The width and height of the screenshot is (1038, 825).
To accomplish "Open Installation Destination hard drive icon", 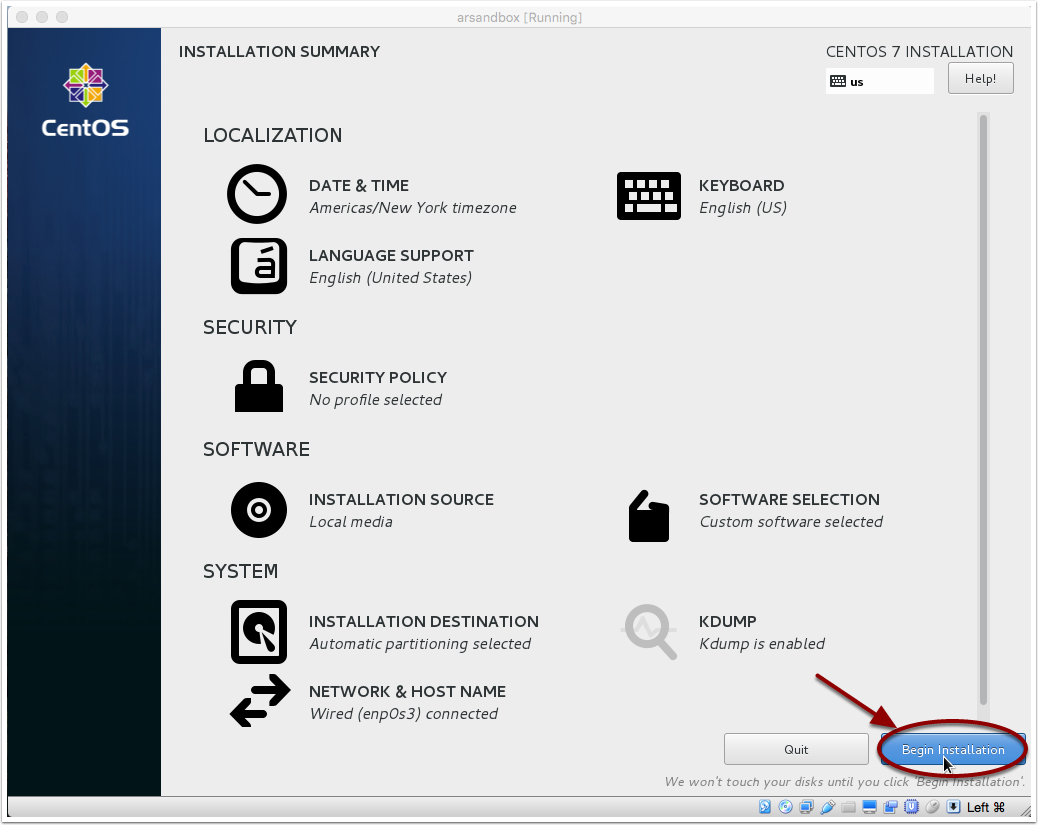I will coord(259,632).
